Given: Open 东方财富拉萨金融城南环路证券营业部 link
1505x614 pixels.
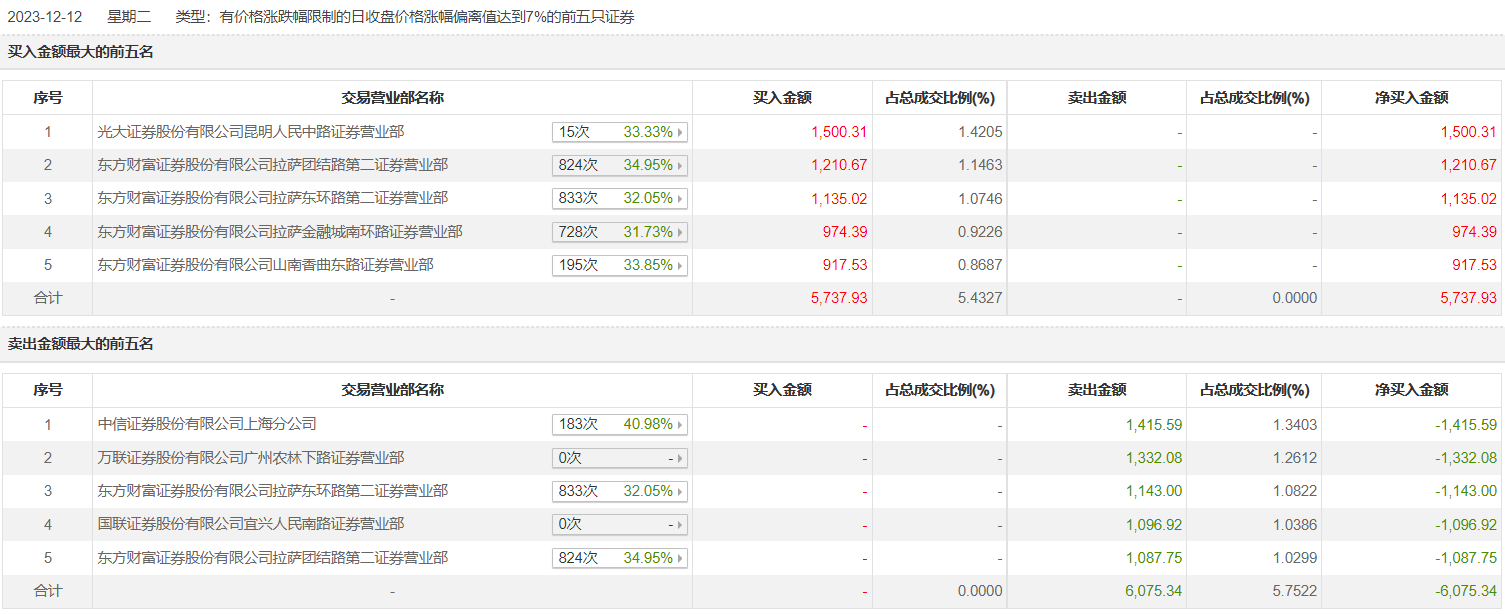Looking at the screenshot, I should 280,232.
